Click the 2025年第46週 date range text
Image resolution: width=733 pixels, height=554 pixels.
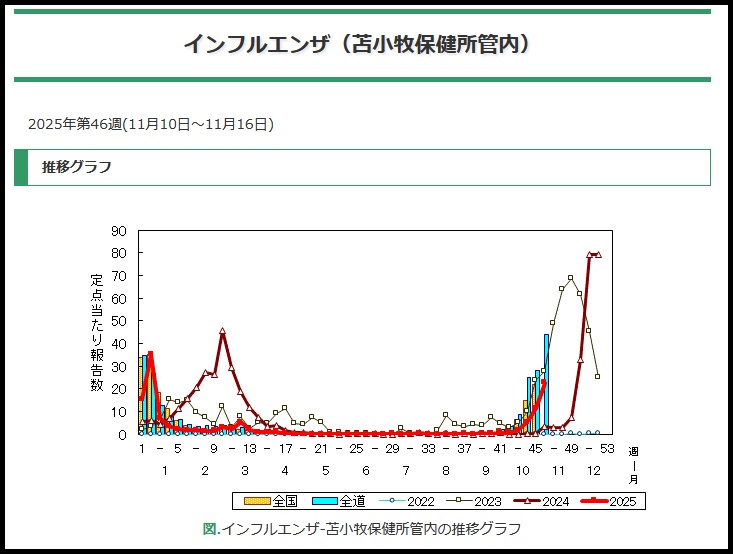151,124
